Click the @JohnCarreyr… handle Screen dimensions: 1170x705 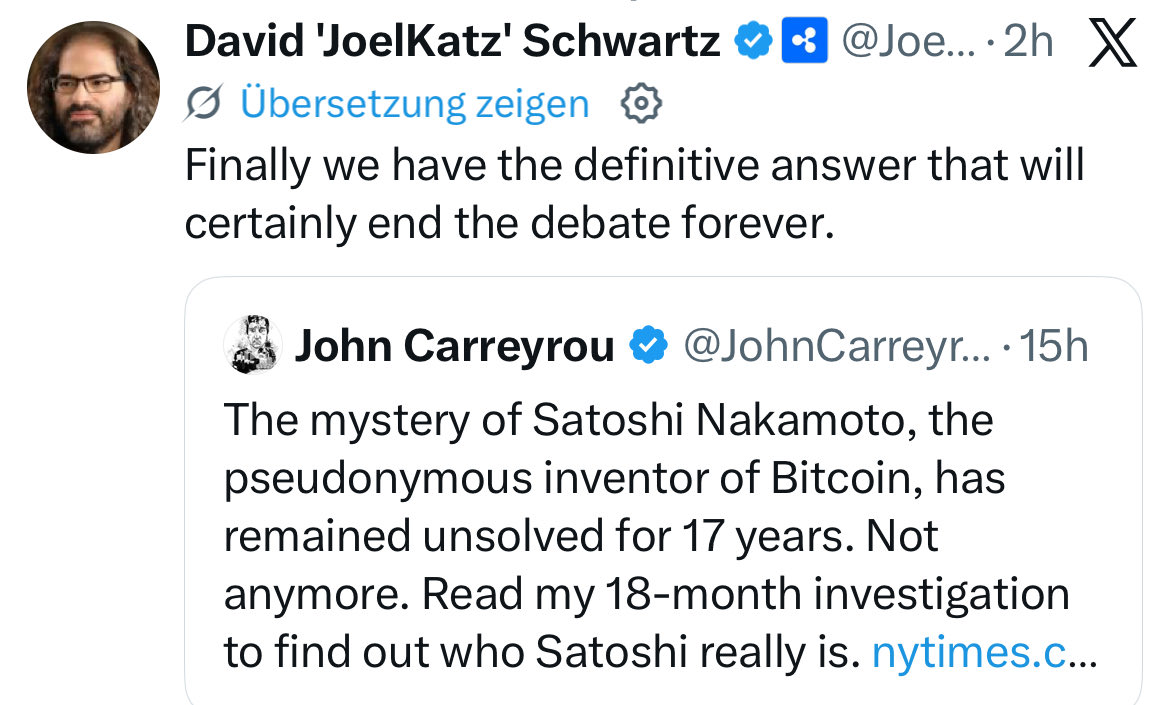point(835,346)
